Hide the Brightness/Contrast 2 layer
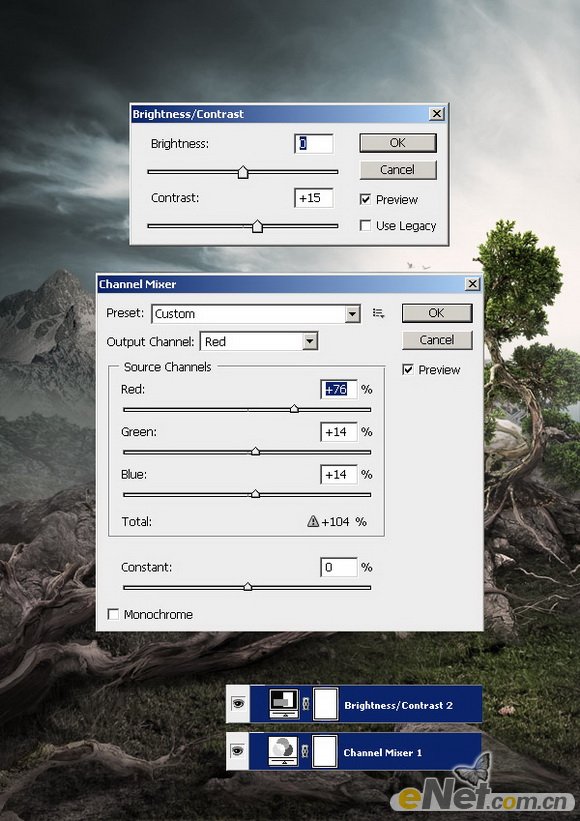The height and width of the screenshot is (821, 580). coord(238,703)
